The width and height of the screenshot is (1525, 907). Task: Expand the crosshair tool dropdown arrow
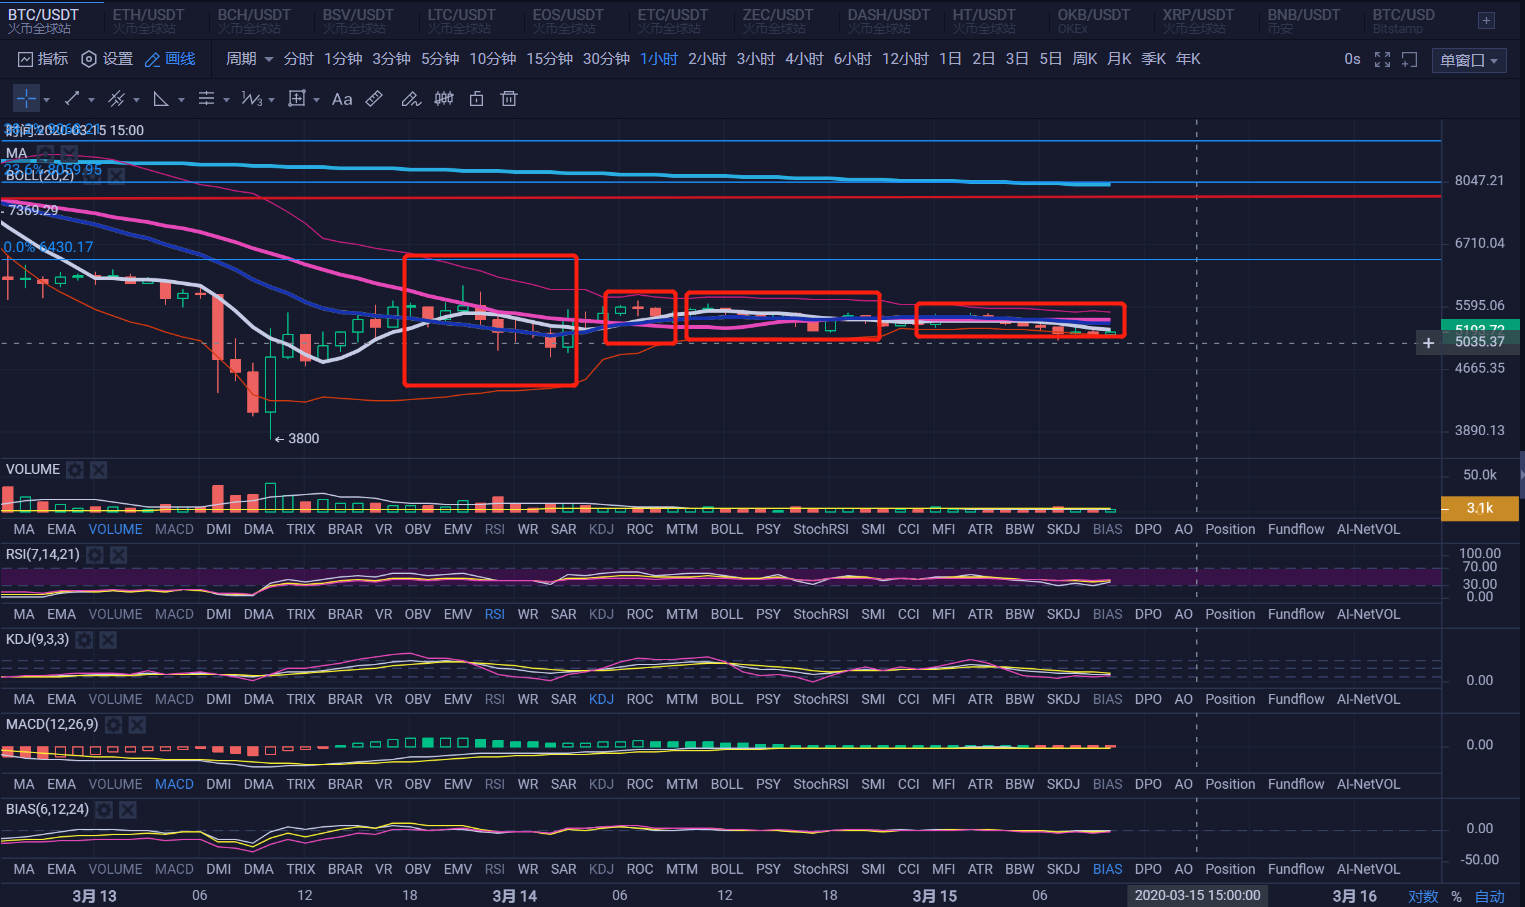tap(46, 100)
